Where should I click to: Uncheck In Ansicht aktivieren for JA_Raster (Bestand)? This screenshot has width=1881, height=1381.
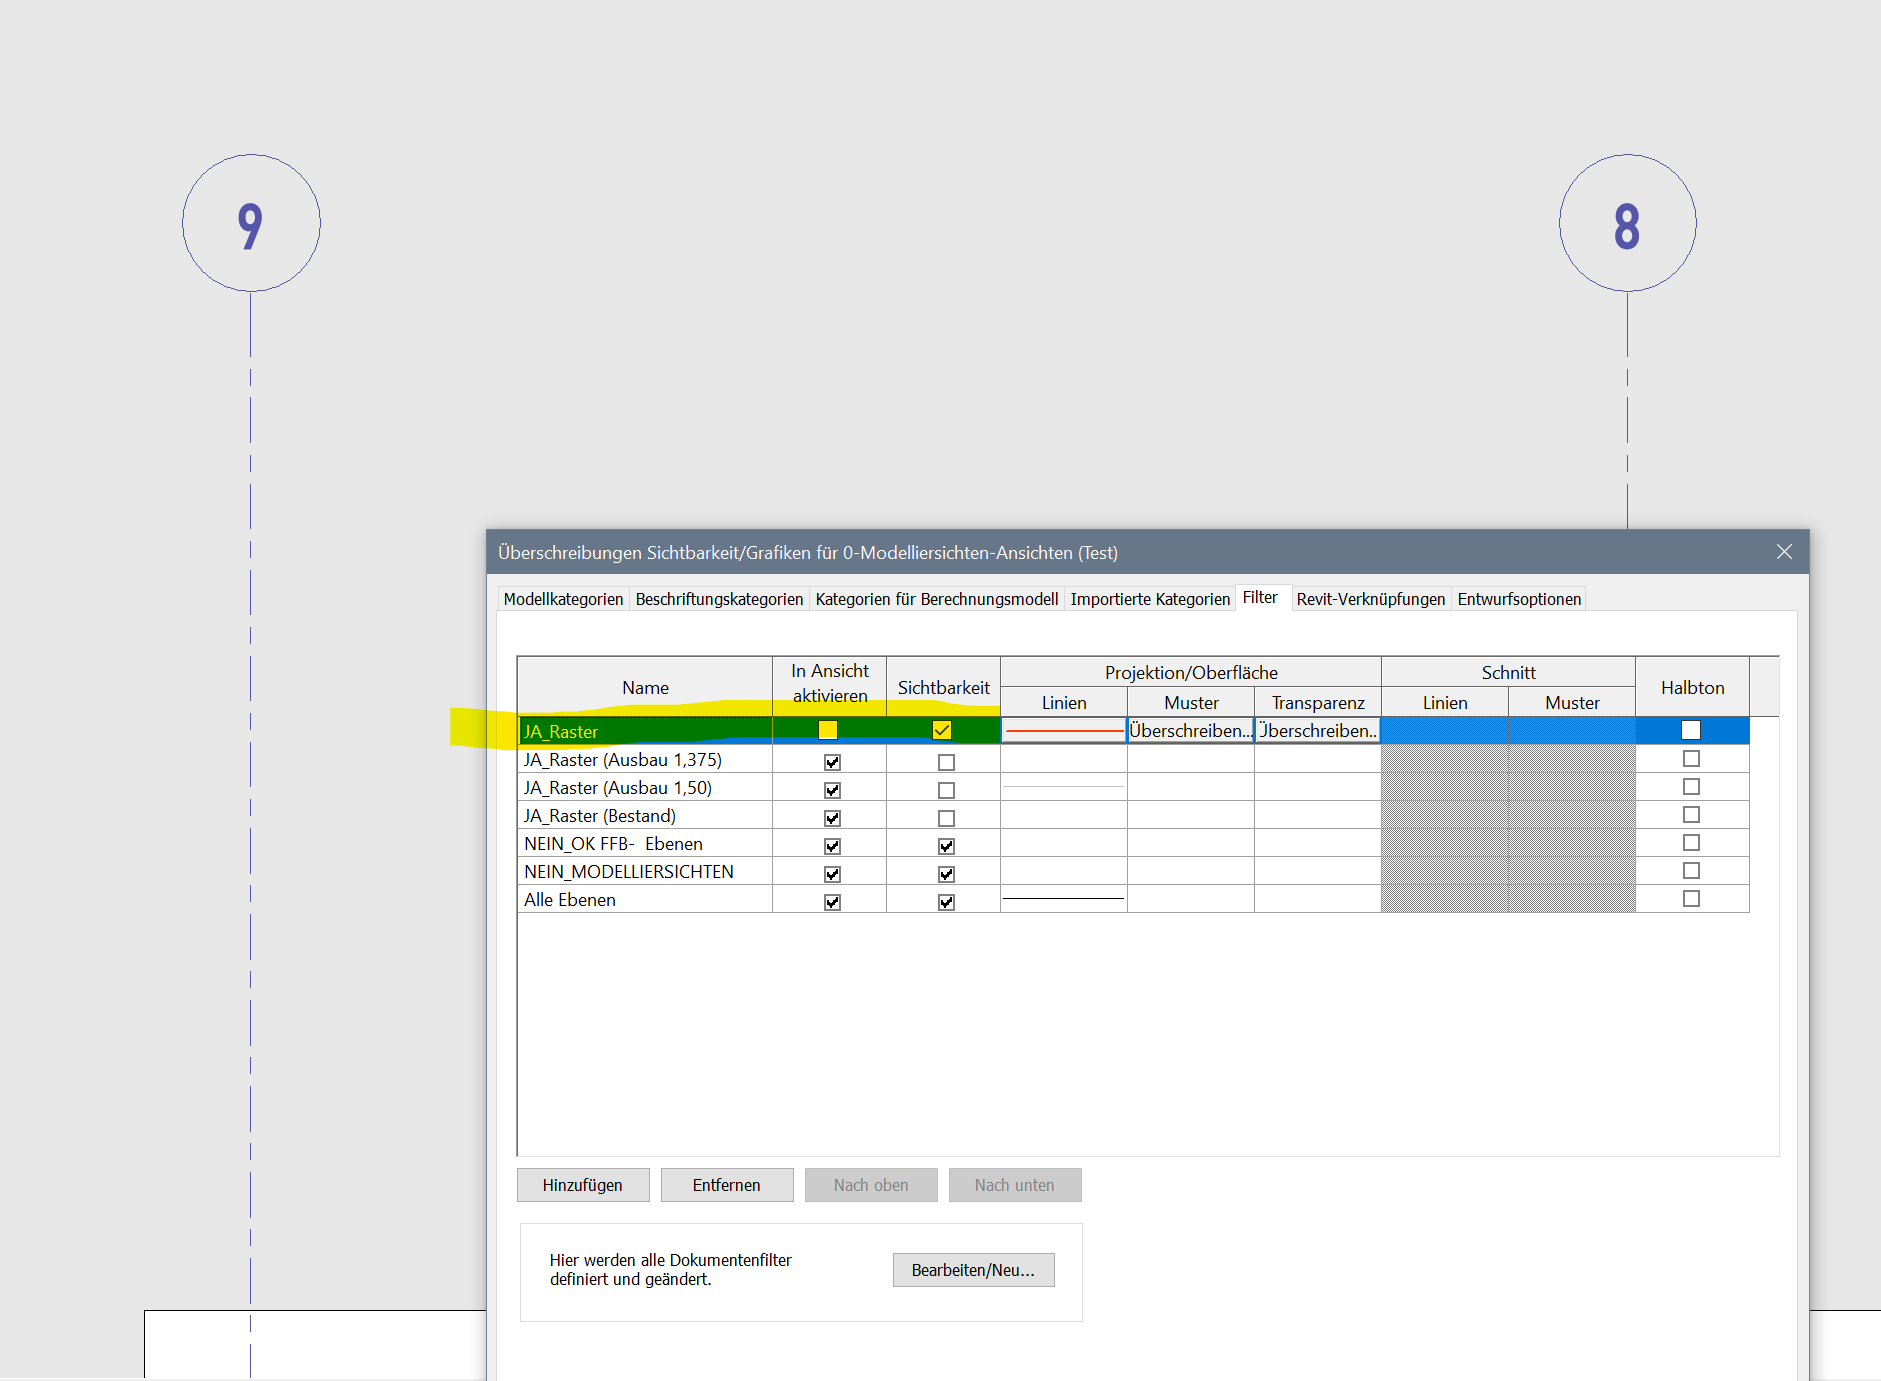pos(832,818)
